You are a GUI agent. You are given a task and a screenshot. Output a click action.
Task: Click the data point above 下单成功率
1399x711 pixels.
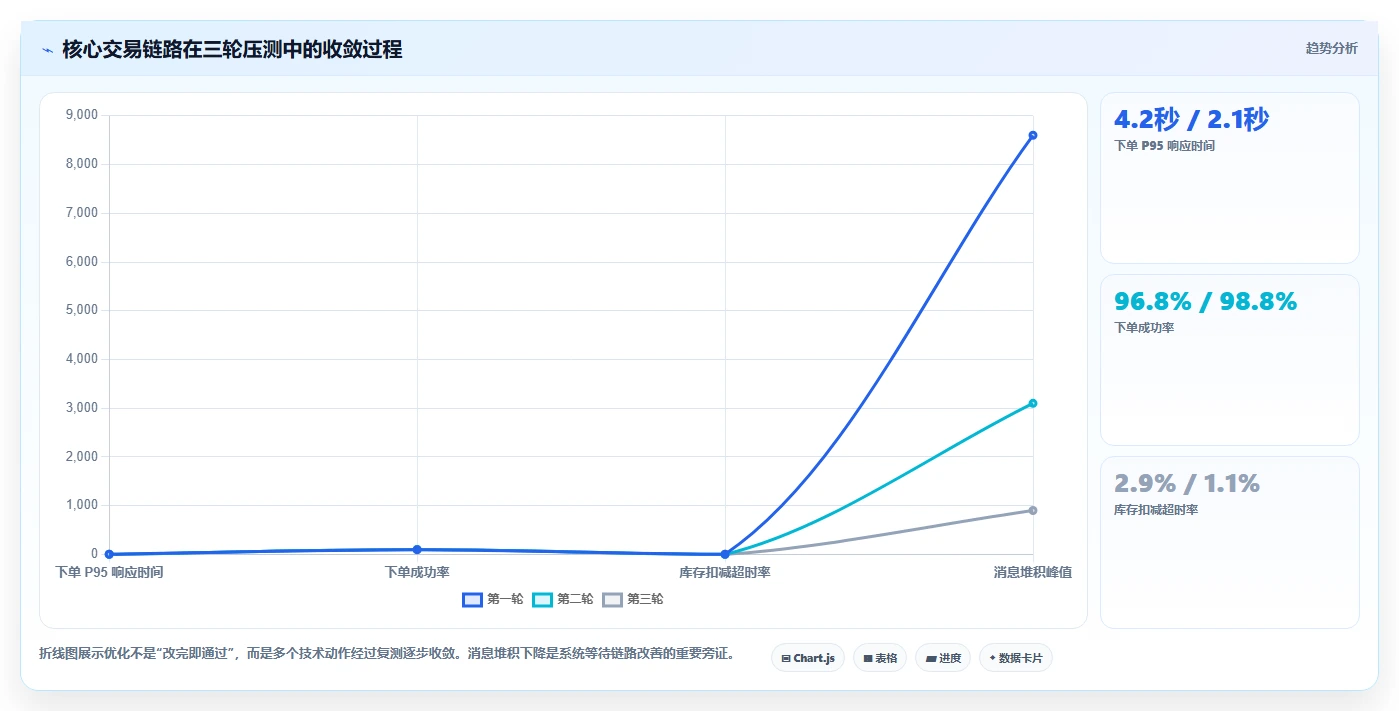pyautogui.click(x=417, y=550)
